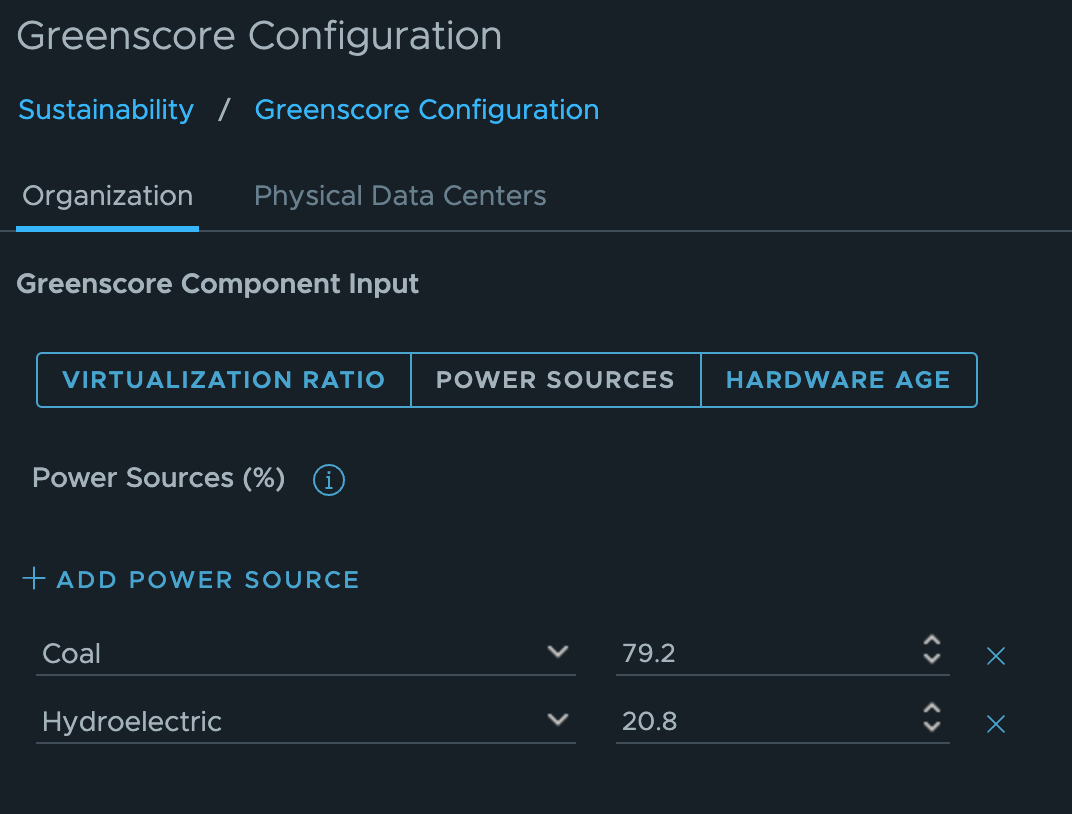Image resolution: width=1072 pixels, height=814 pixels.
Task: Open the Hydroelectric power source dropdown
Action: click(306, 721)
